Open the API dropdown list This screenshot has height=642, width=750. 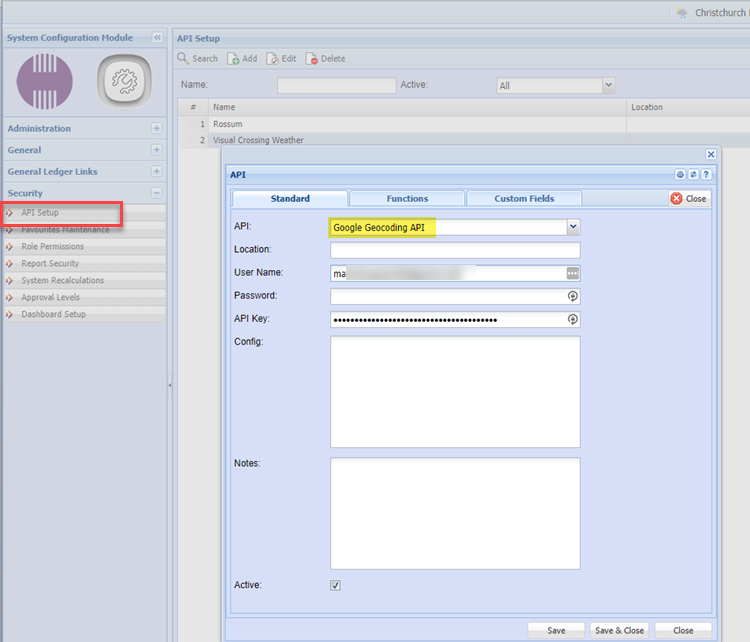pos(573,227)
